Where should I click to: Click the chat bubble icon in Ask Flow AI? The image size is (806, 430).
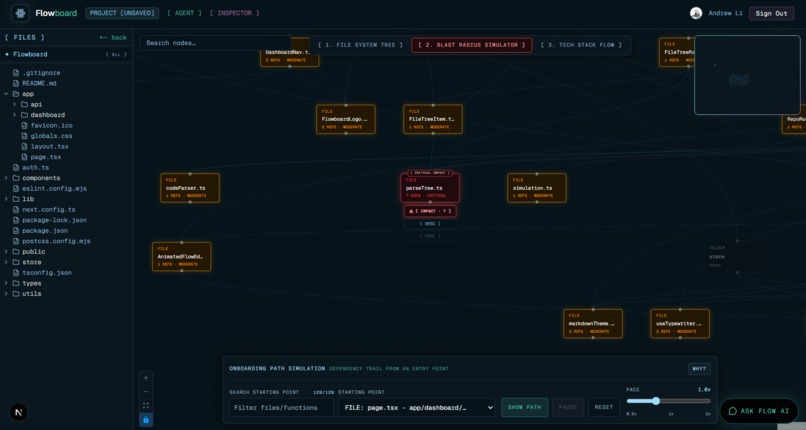coord(733,411)
